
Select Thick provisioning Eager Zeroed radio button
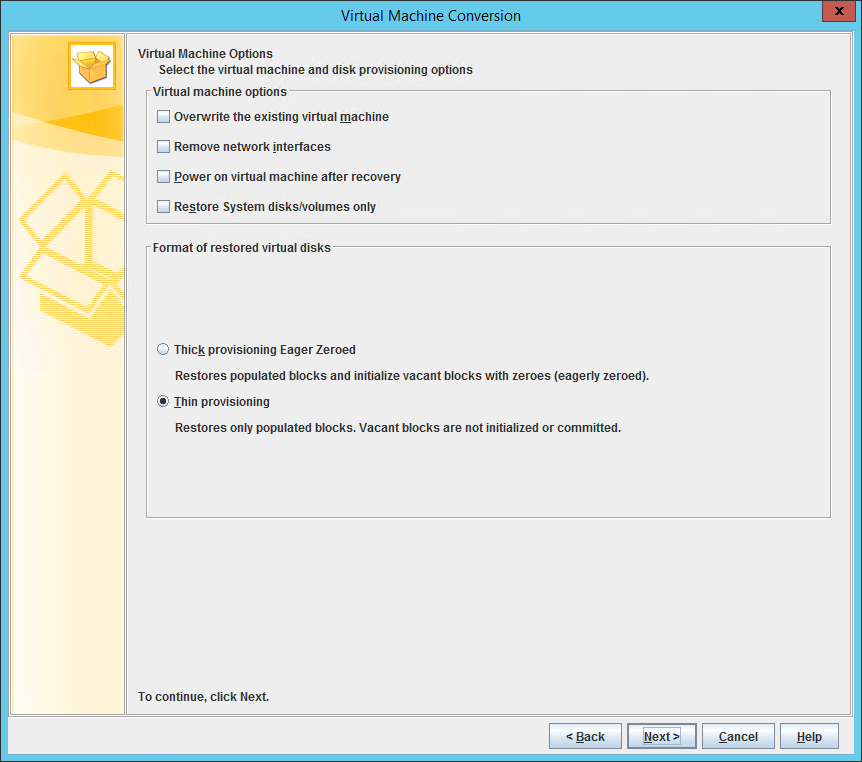click(x=164, y=350)
